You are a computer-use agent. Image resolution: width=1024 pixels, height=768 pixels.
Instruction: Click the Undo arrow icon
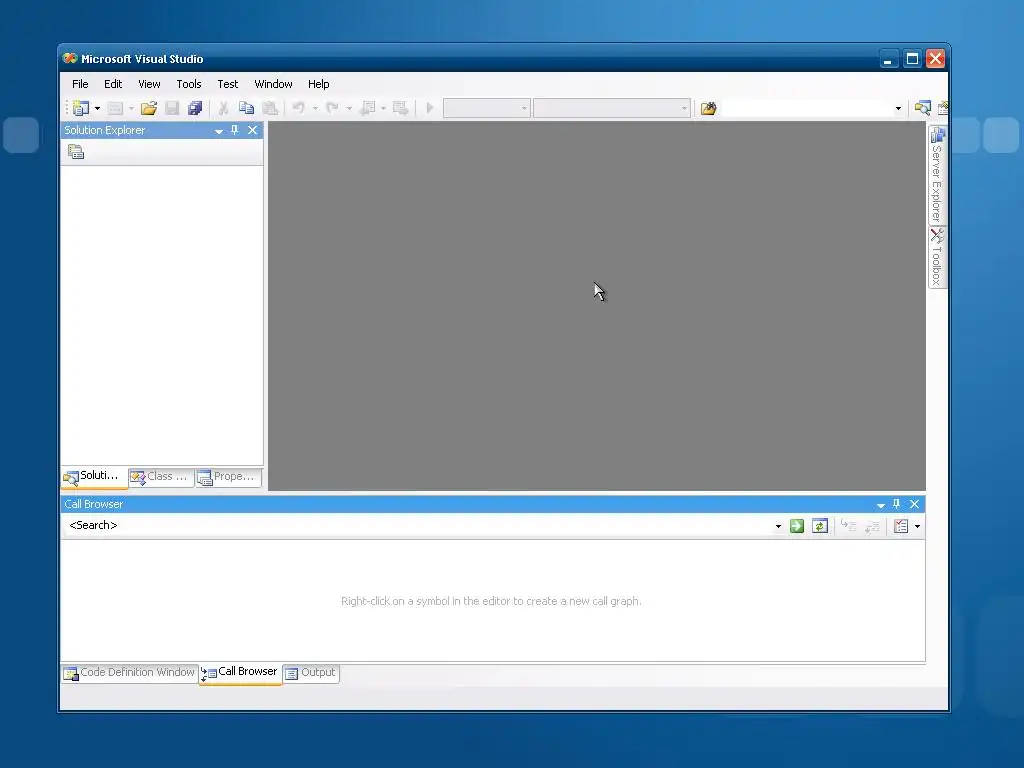click(x=298, y=108)
